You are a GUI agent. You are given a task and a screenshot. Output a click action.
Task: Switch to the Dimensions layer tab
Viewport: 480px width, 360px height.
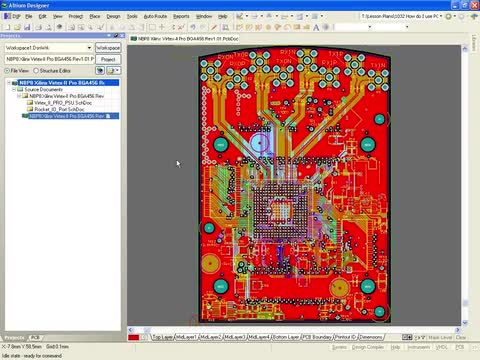tap(371, 337)
